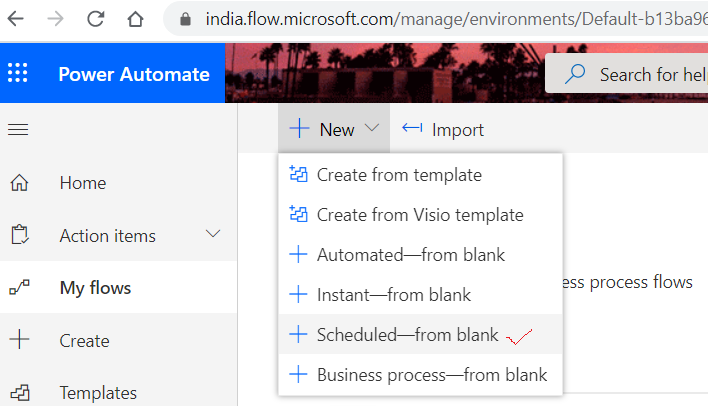Expand the Action items chevron
Image resolution: width=708 pixels, height=406 pixels.
pos(213,234)
